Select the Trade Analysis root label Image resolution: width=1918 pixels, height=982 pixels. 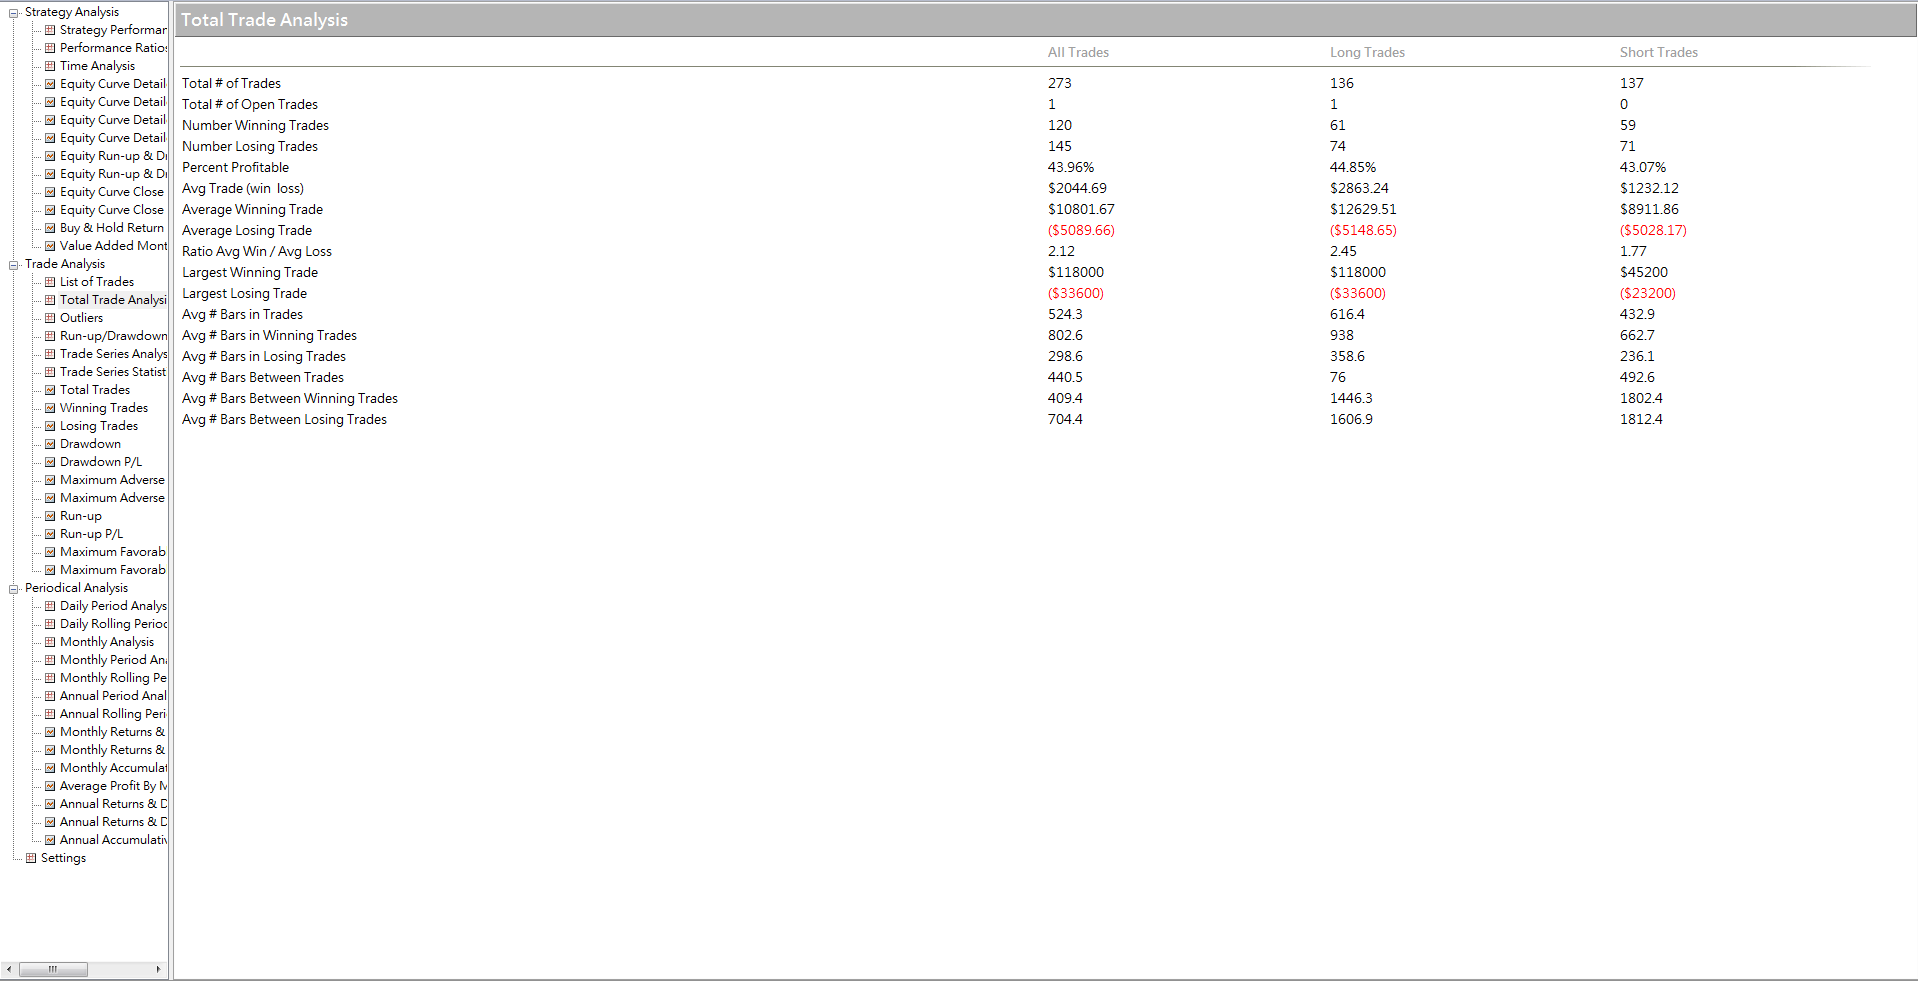(x=65, y=264)
